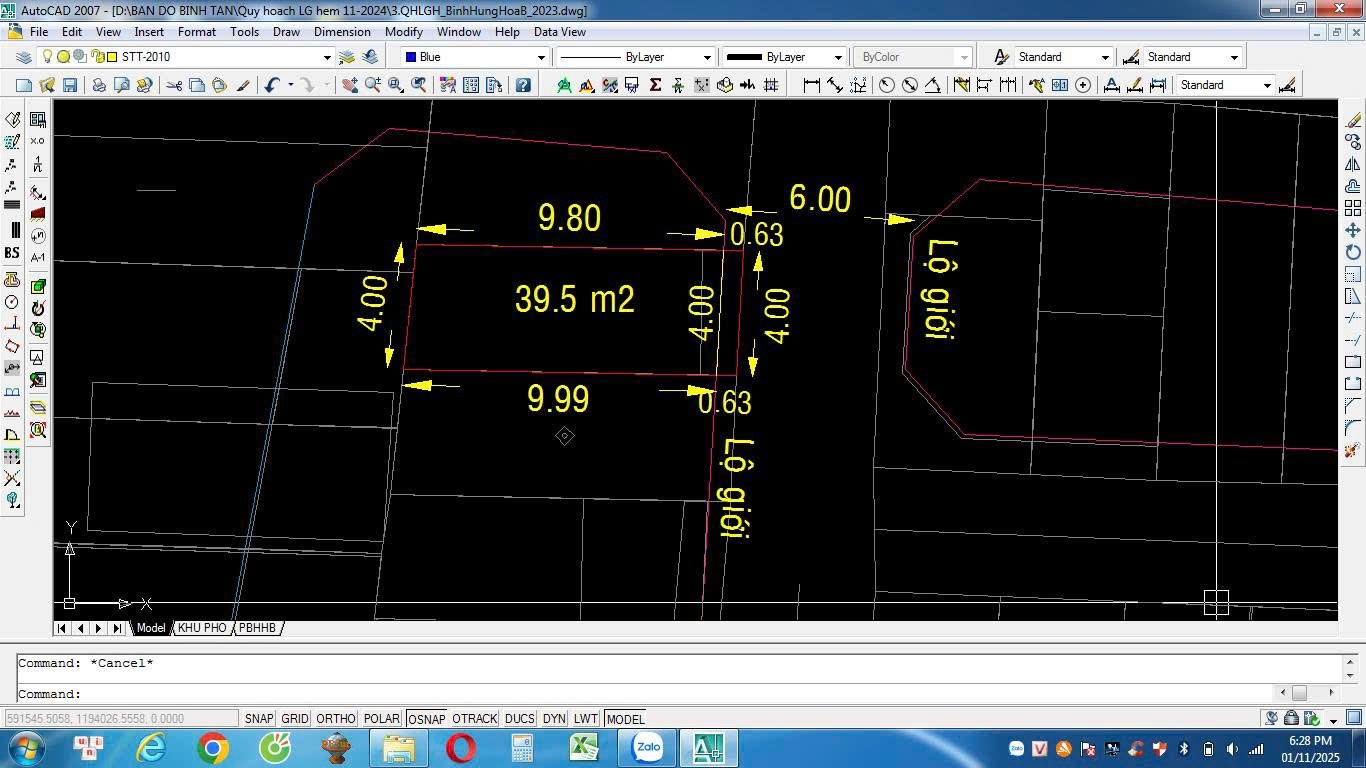The width and height of the screenshot is (1366, 768).
Task: Open the Blue color control dropdown
Action: click(541, 57)
